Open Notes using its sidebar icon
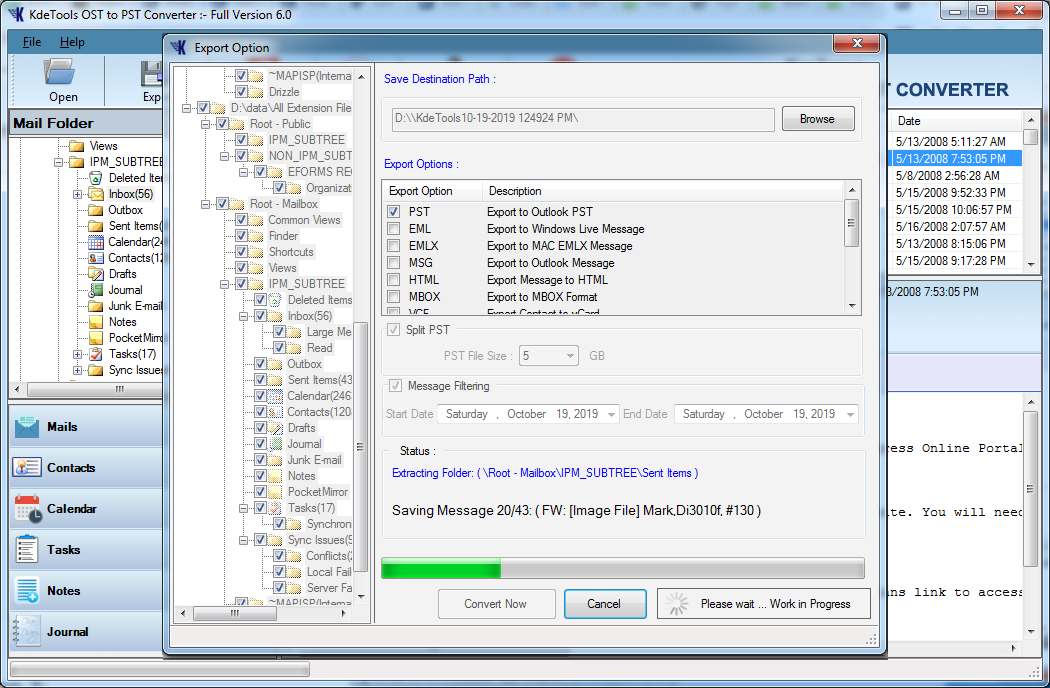1050x688 pixels. 28,591
